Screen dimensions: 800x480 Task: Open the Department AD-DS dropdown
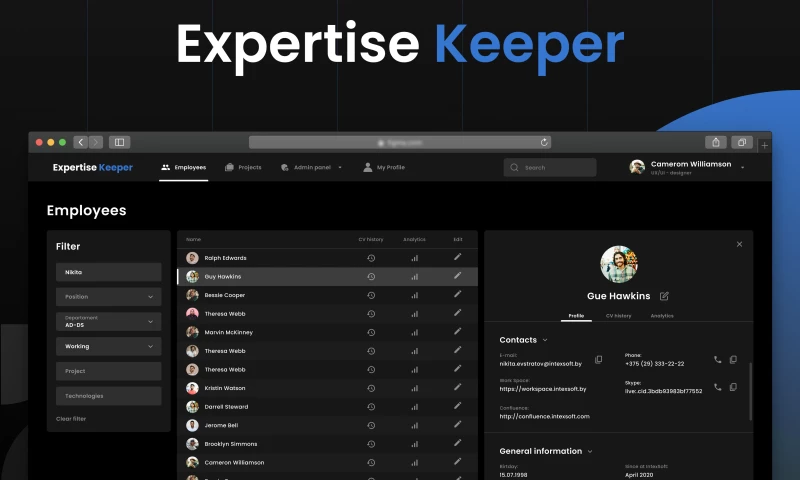click(x=109, y=321)
